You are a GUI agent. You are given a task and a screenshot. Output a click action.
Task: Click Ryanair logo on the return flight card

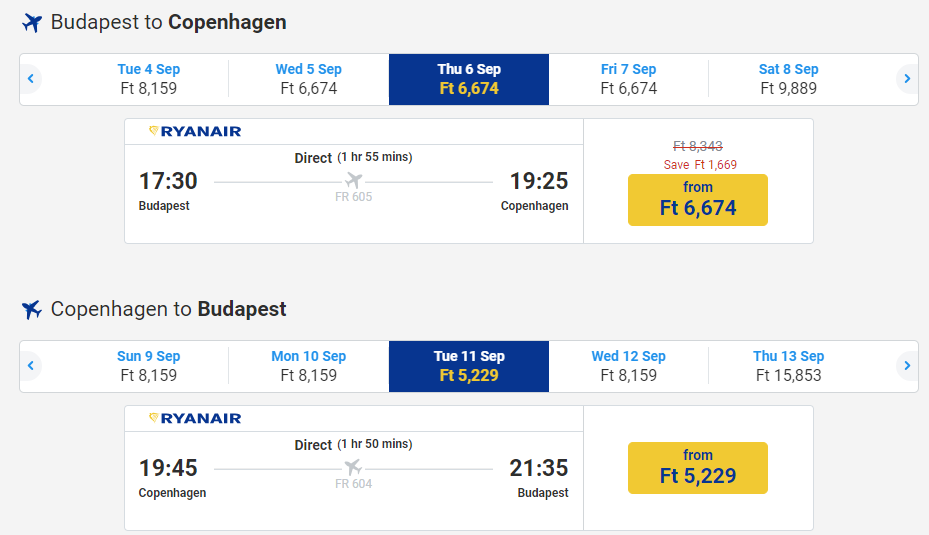195,418
